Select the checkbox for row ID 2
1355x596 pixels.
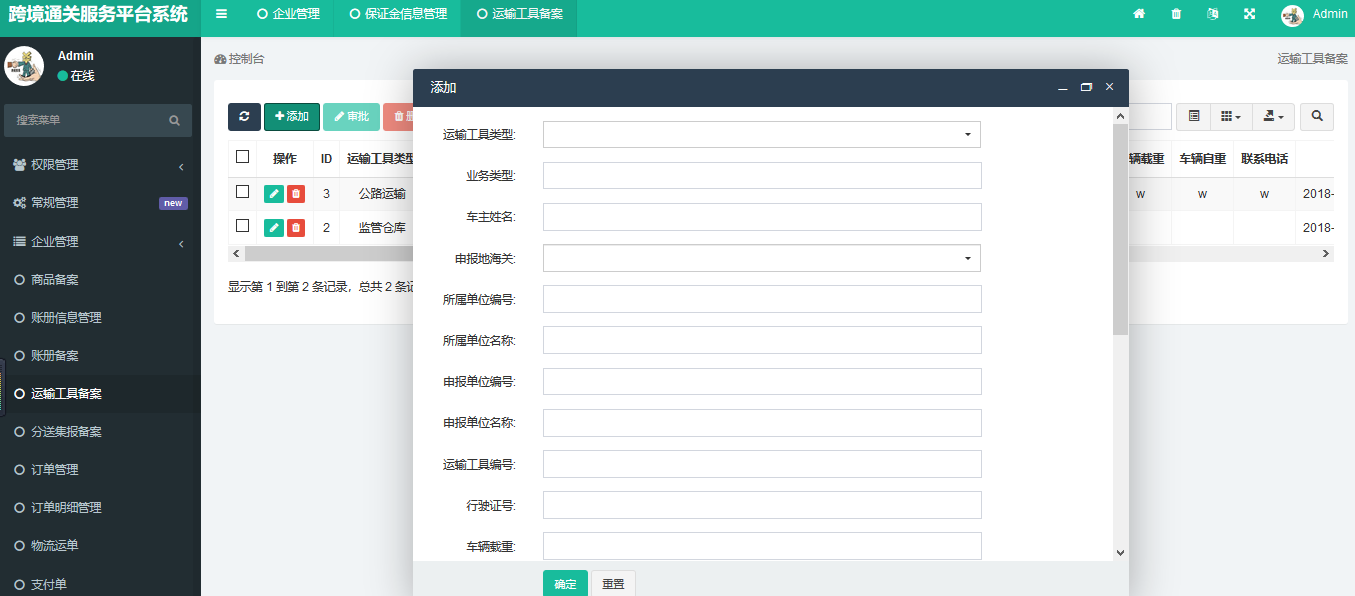(x=242, y=226)
